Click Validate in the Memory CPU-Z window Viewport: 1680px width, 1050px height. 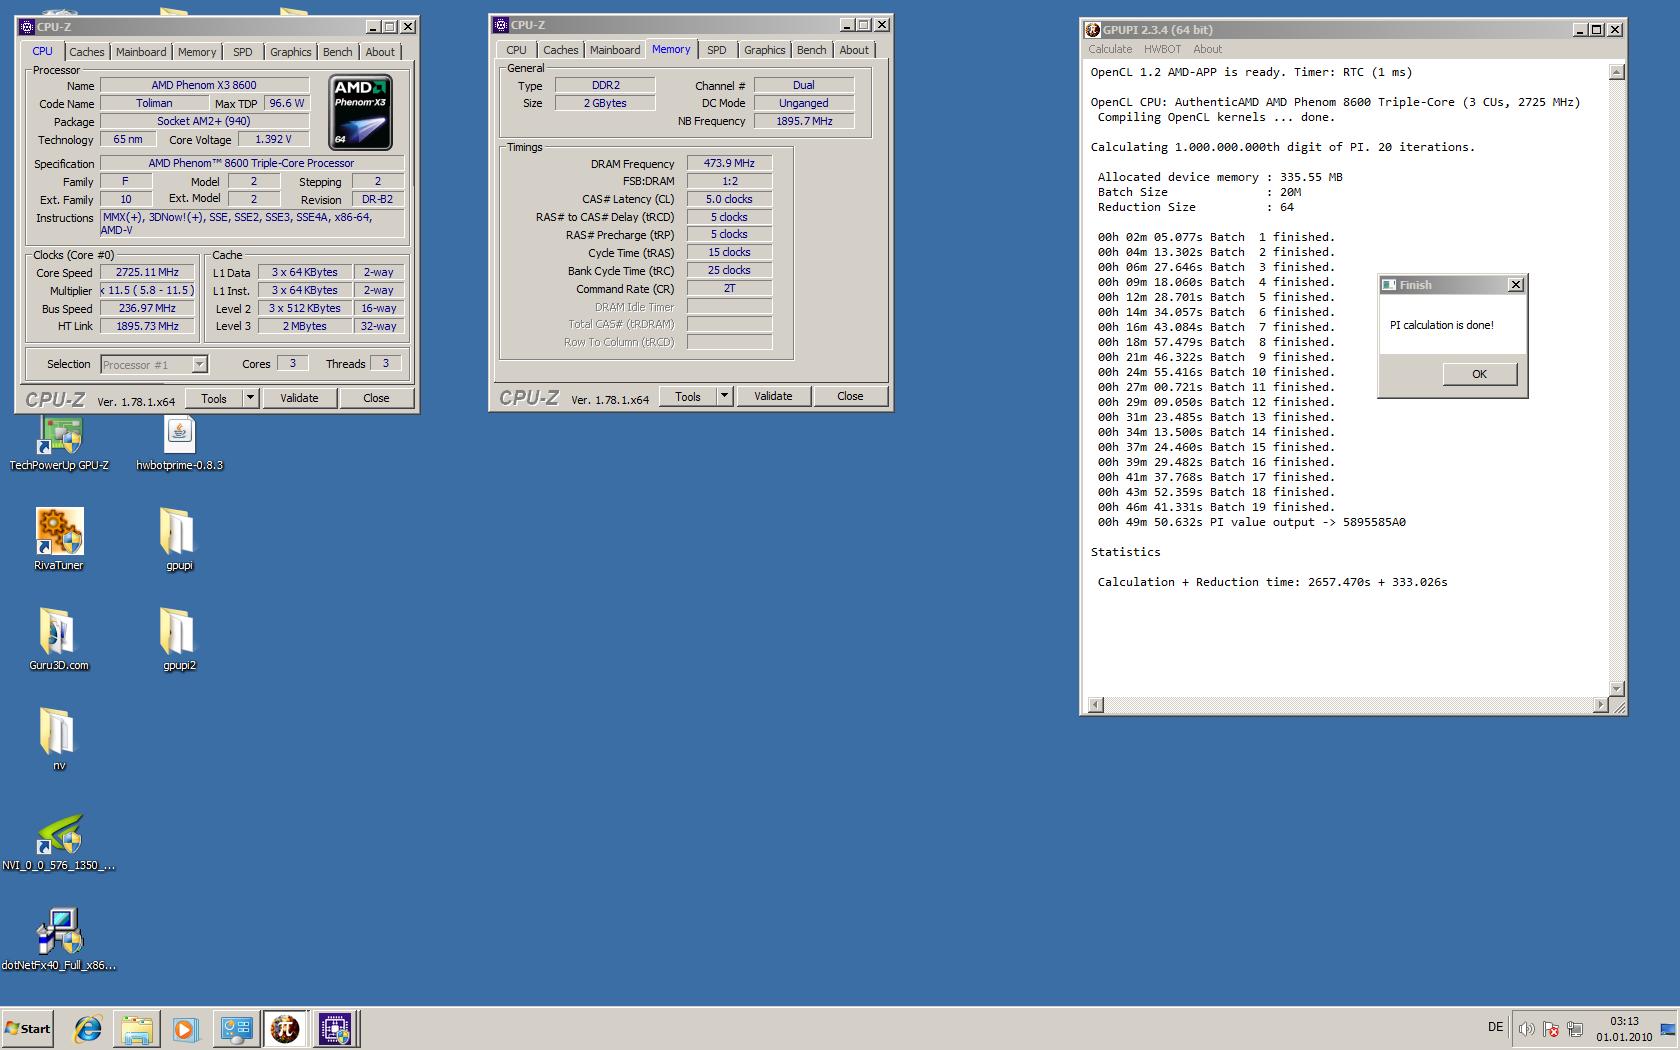[x=773, y=396]
